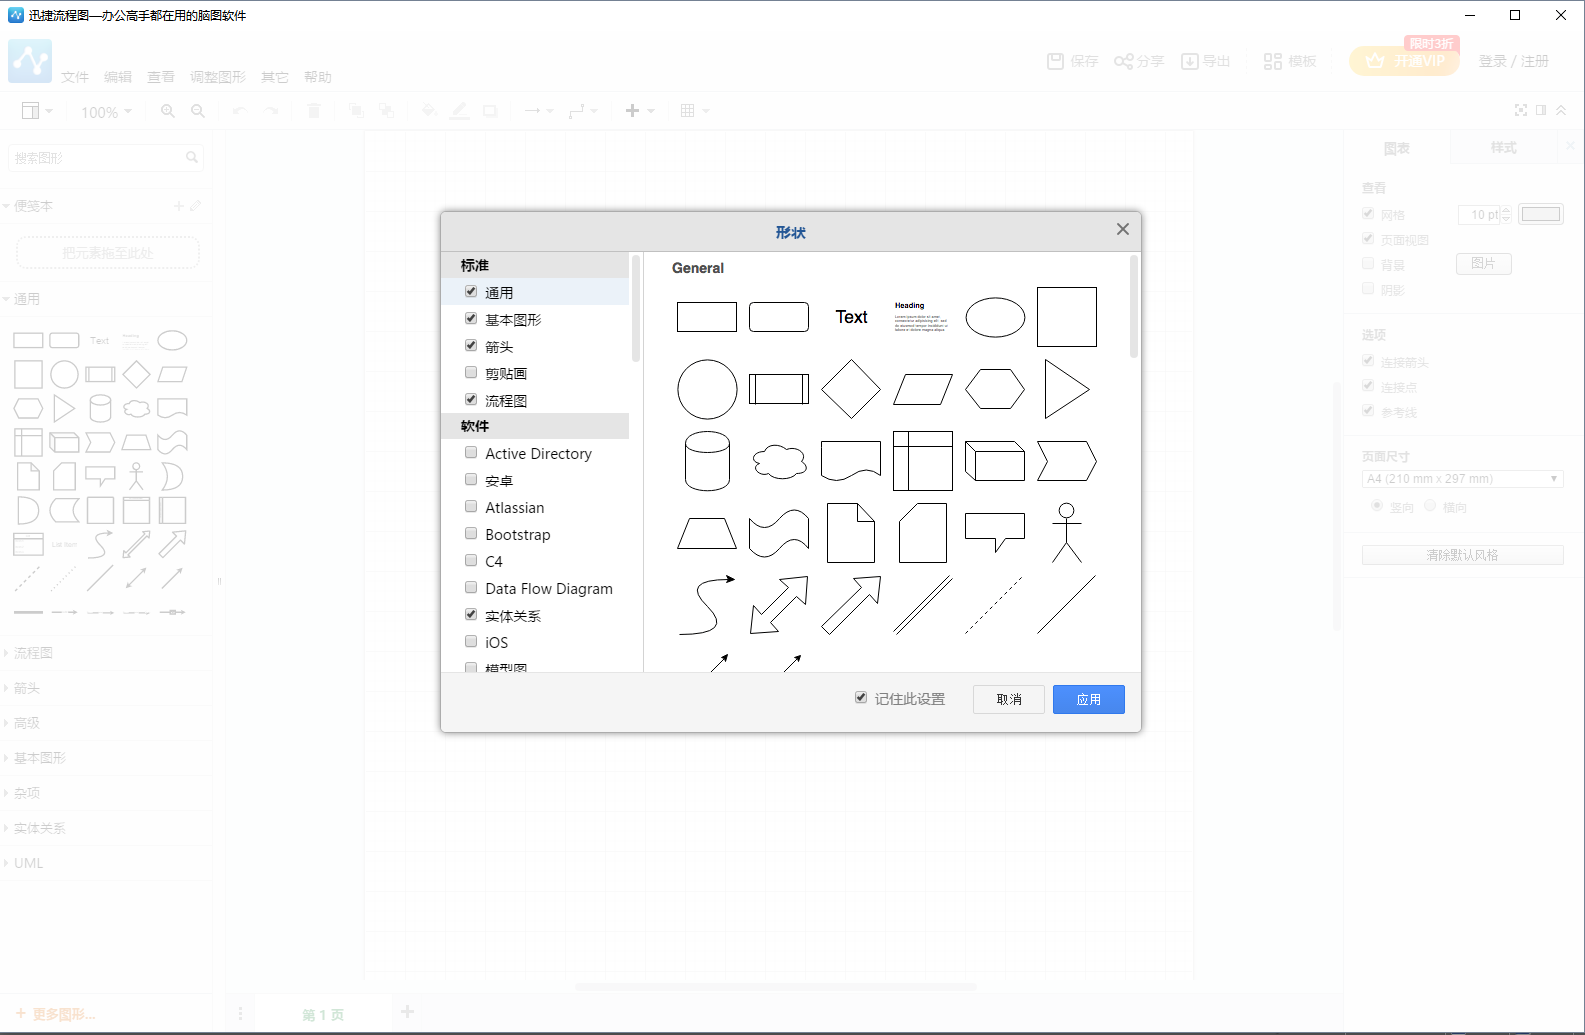The image size is (1585, 1035).
Task: Pick the diamond shape in the 形状 dialog
Action: pos(851,389)
